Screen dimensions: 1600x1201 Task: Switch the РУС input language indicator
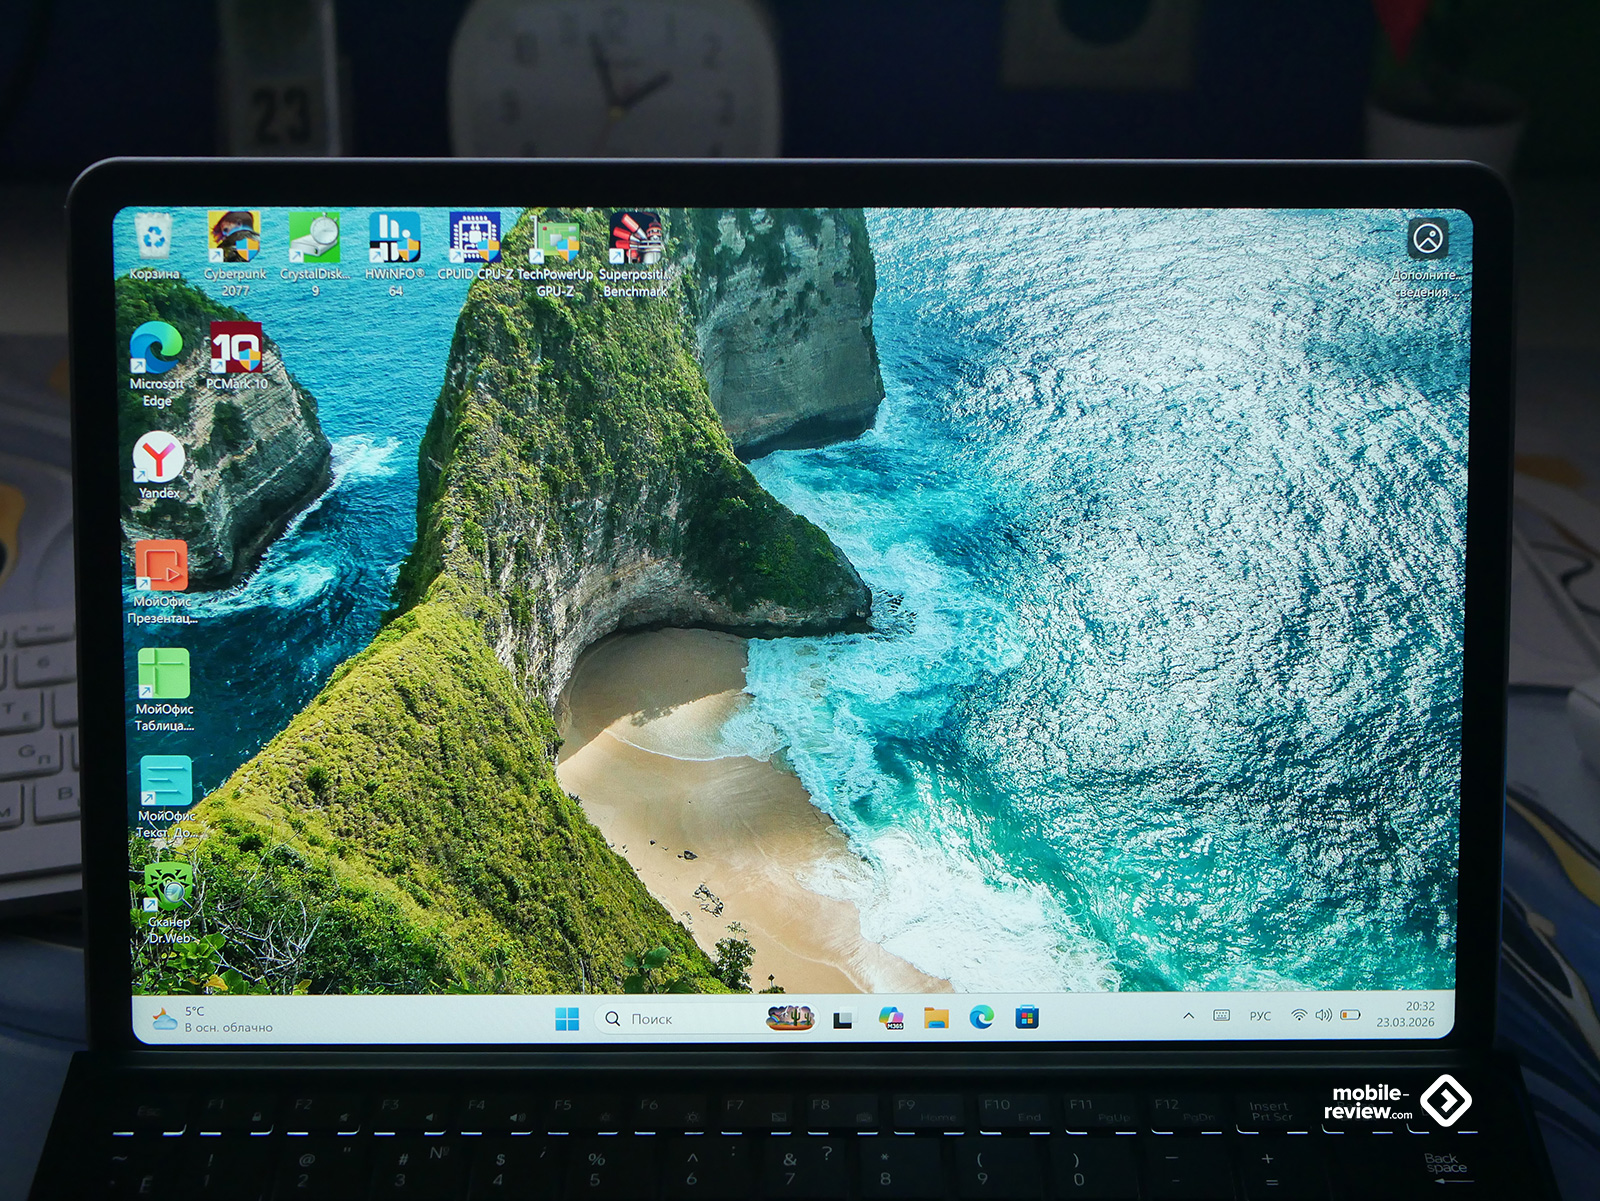[x=1260, y=1016]
